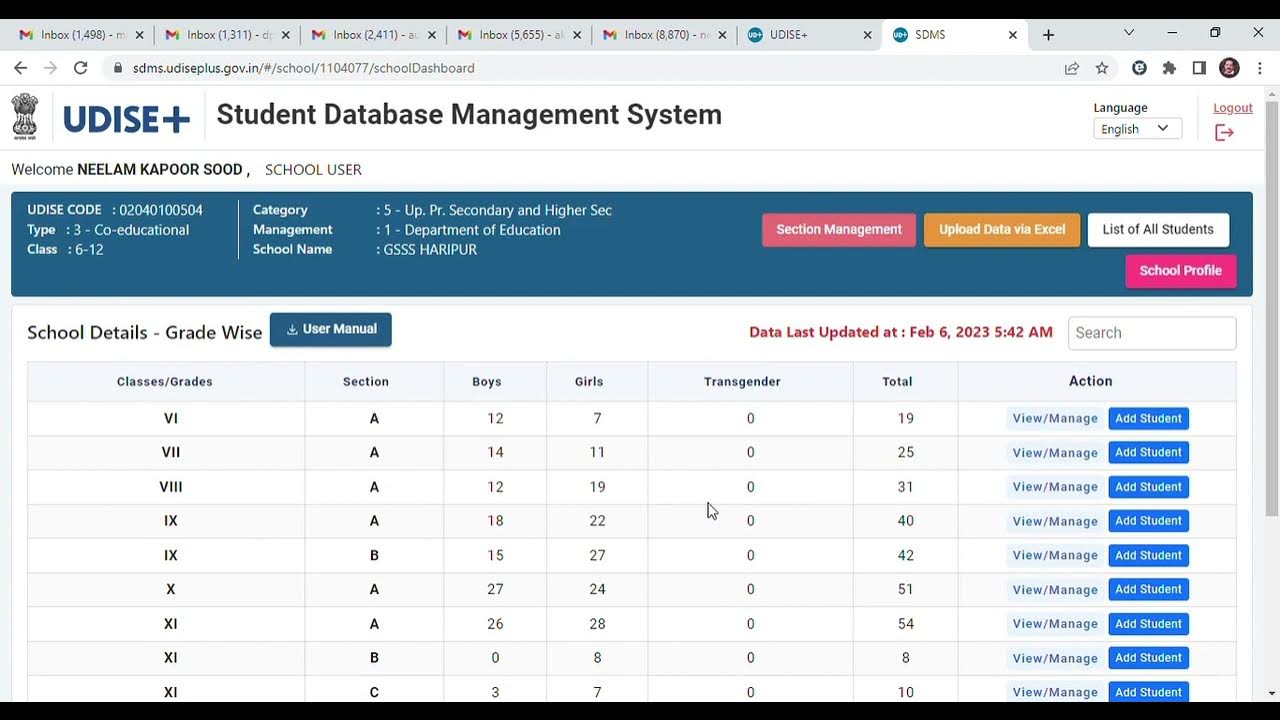Click the school name GSSS HARIPUR

point(430,250)
